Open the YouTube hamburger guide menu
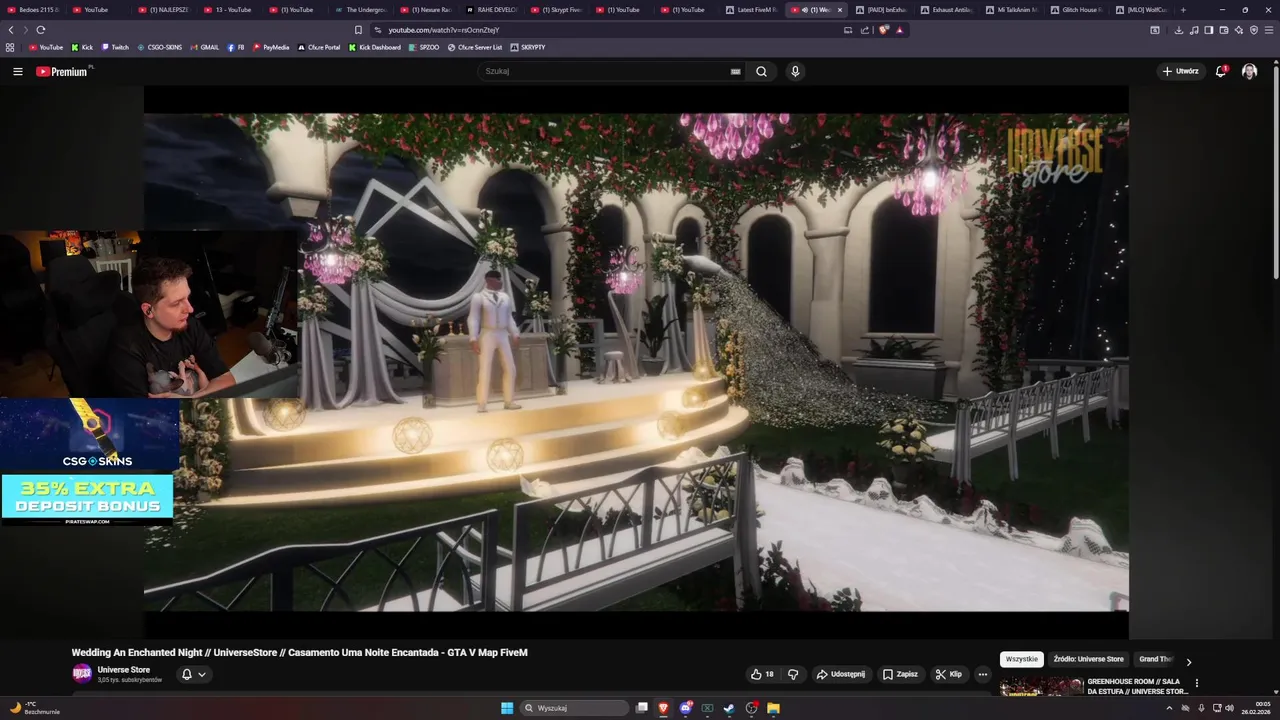Image resolution: width=1280 pixels, height=720 pixels. pos(17,71)
